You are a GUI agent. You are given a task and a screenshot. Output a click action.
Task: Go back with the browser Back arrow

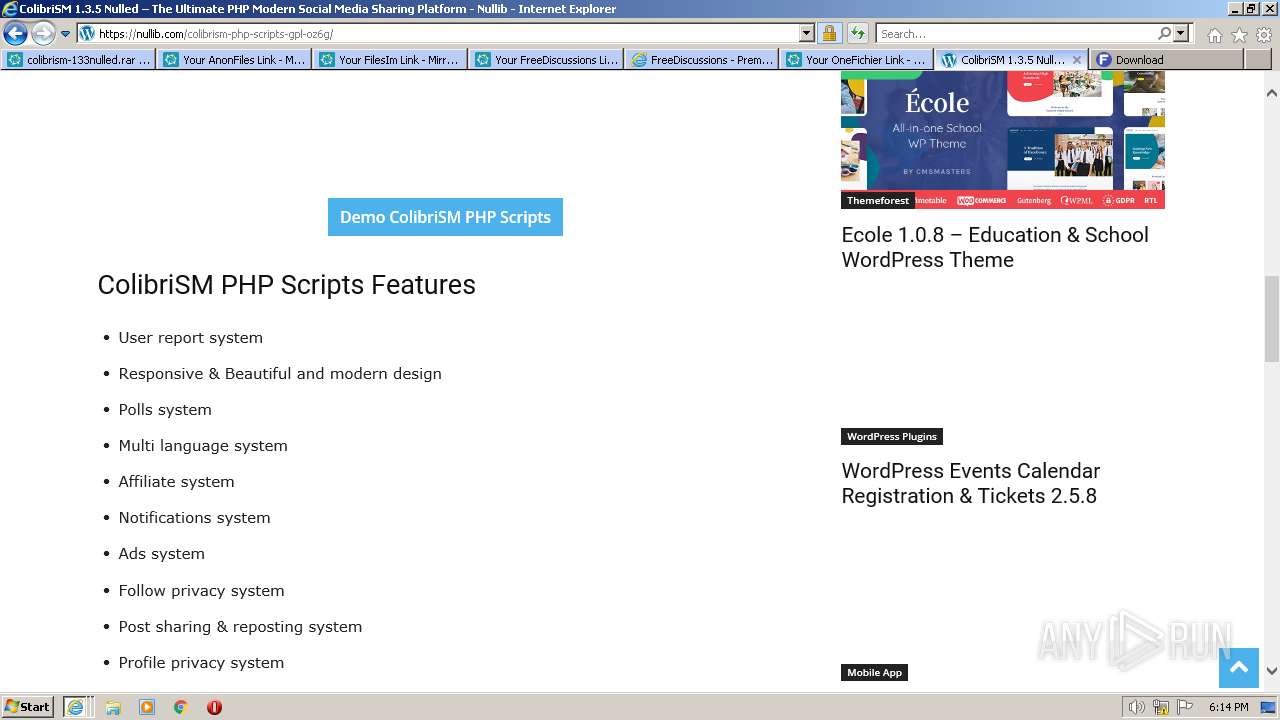[15, 33]
